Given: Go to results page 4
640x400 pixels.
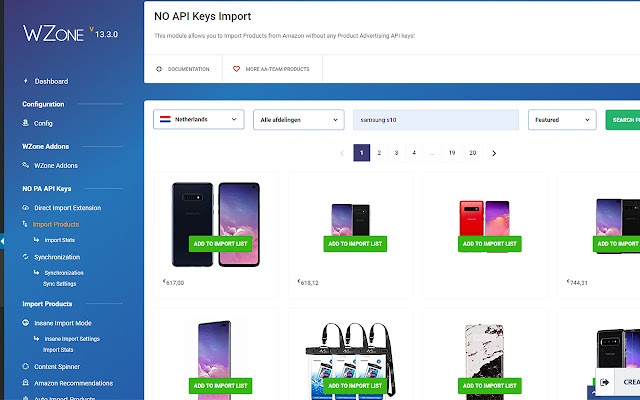Looking at the screenshot, I should (x=414, y=153).
